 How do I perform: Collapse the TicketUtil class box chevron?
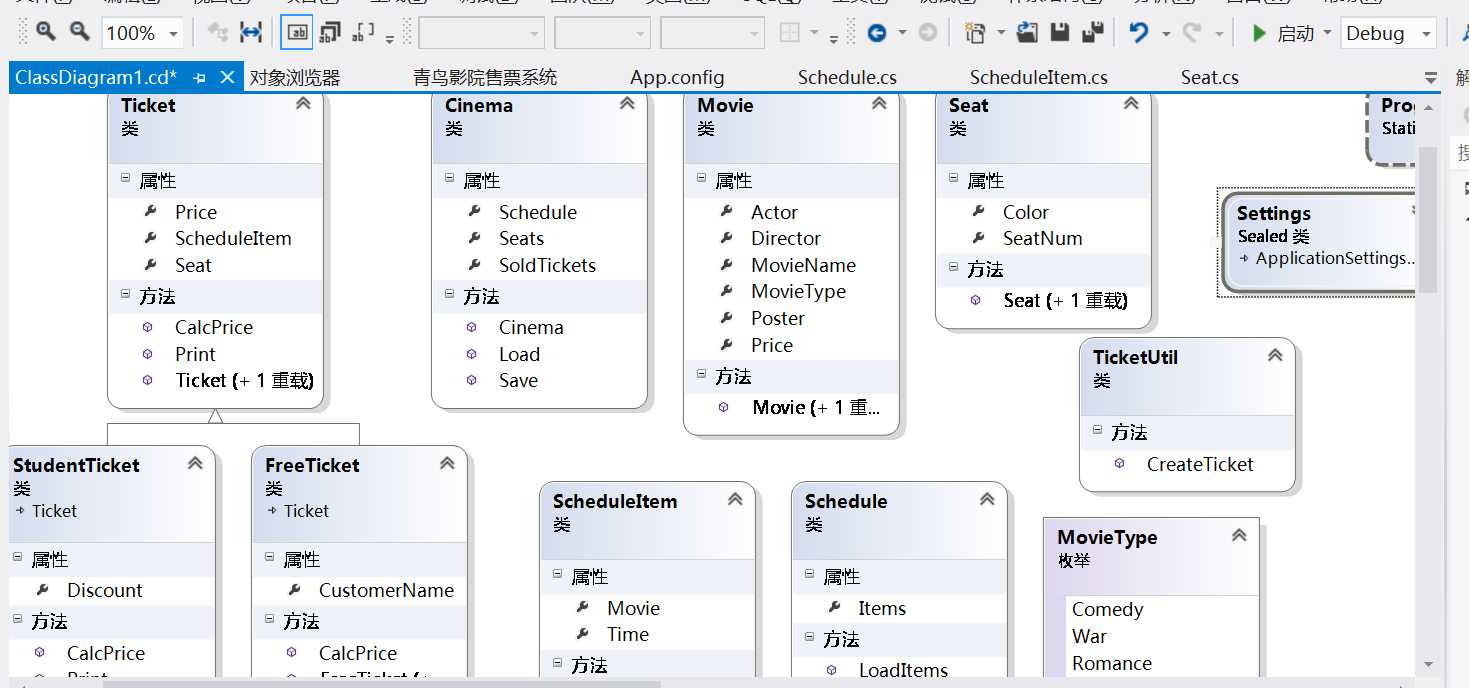click(1275, 356)
